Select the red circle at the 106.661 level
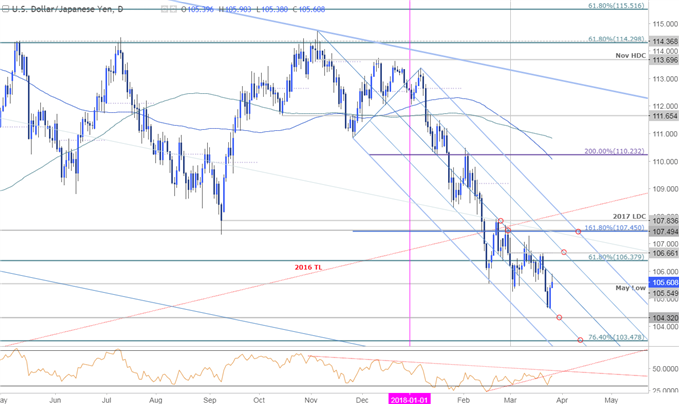The height and width of the screenshot is (404, 679). (564, 252)
